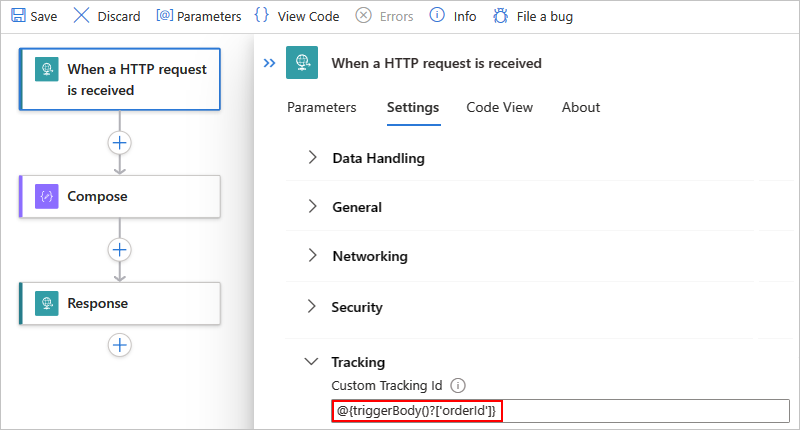
Task: Add a step between Compose and Response
Action: [x=120, y=250]
